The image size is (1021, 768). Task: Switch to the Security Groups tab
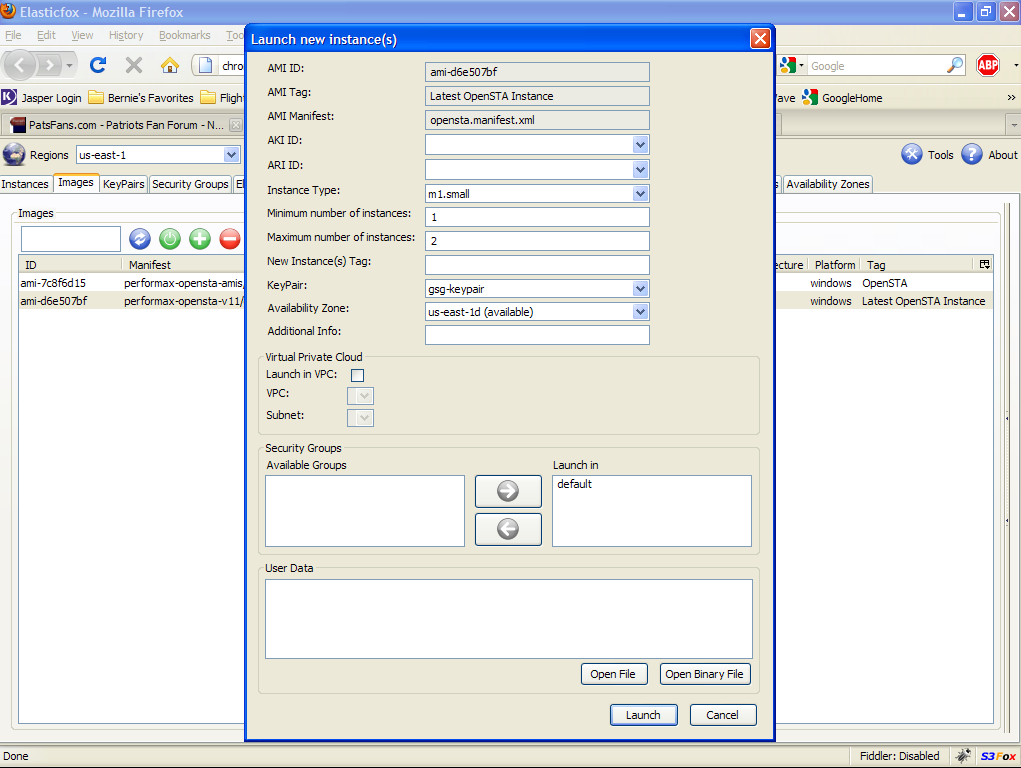coord(190,184)
